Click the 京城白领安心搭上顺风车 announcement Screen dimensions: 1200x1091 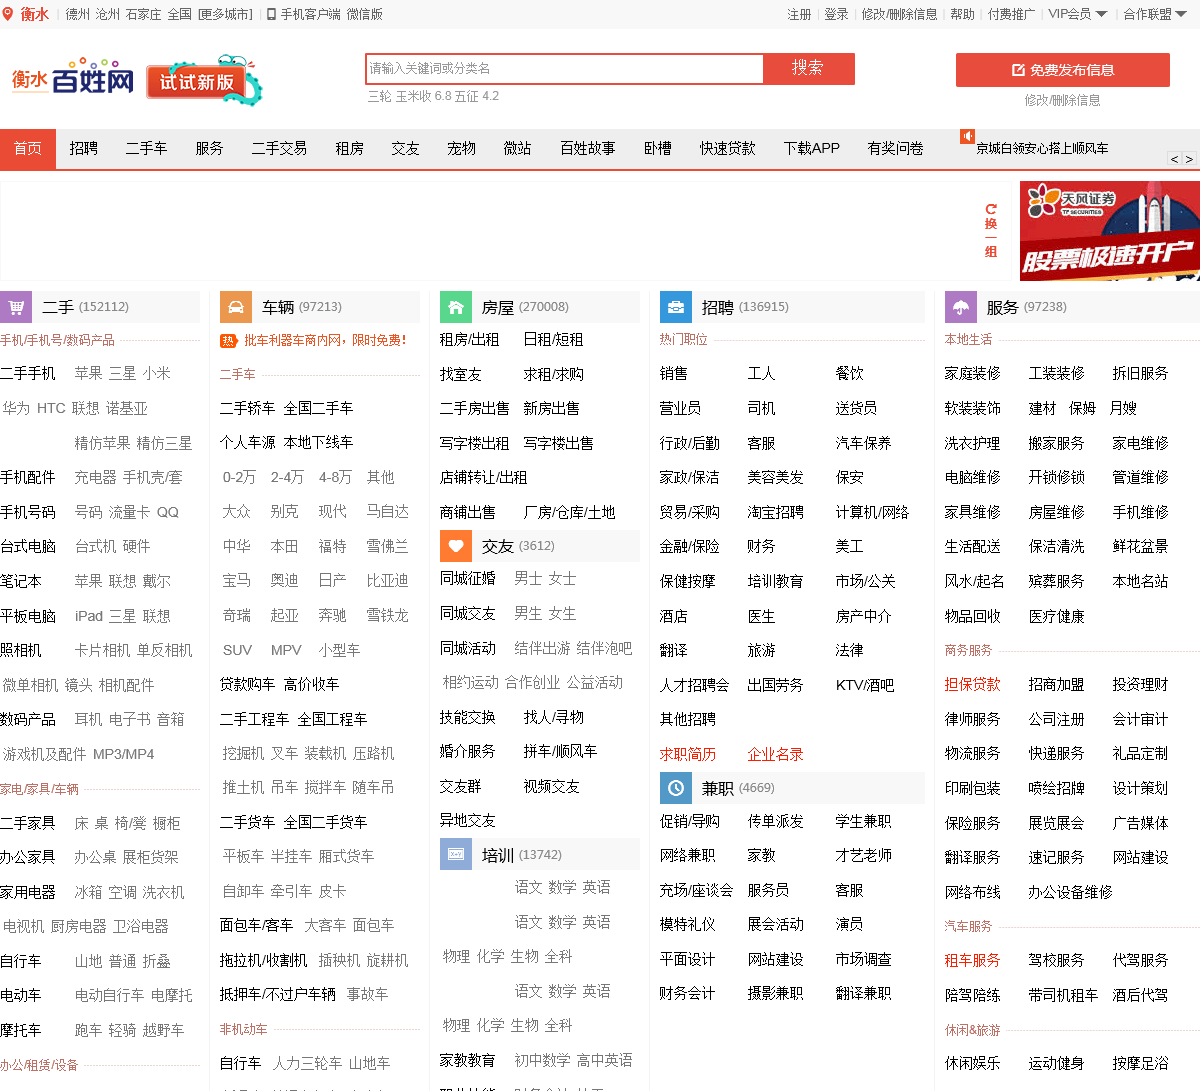click(x=1042, y=148)
